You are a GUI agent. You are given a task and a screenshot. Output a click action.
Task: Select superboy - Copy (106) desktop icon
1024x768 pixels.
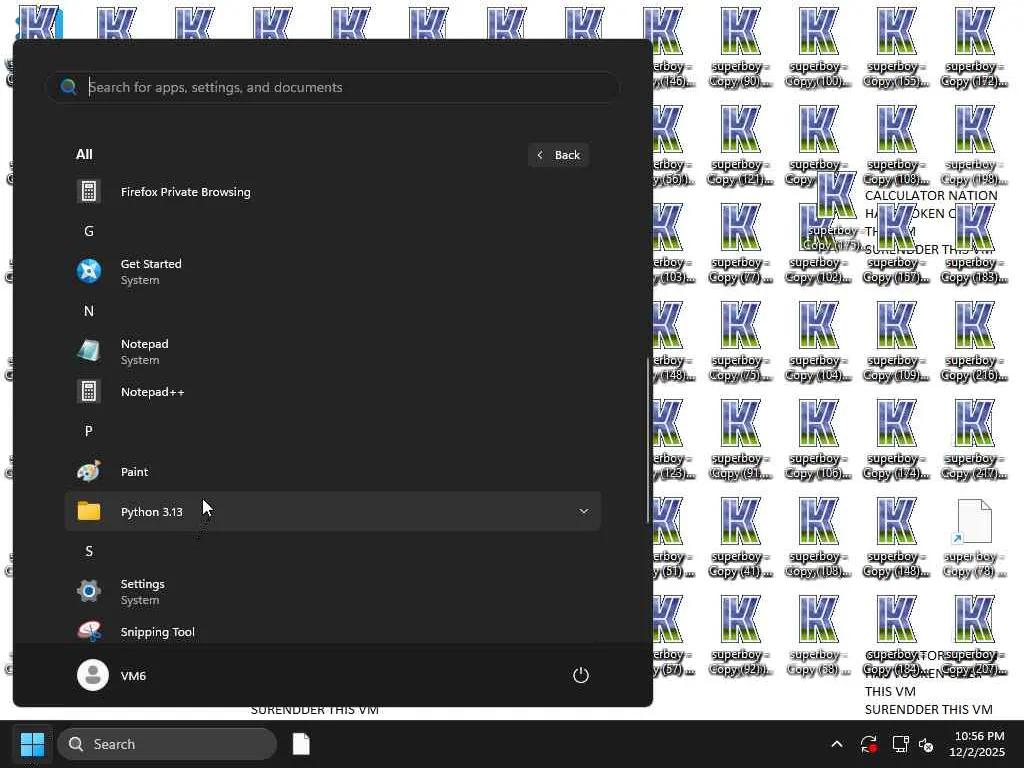(x=818, y=439)
